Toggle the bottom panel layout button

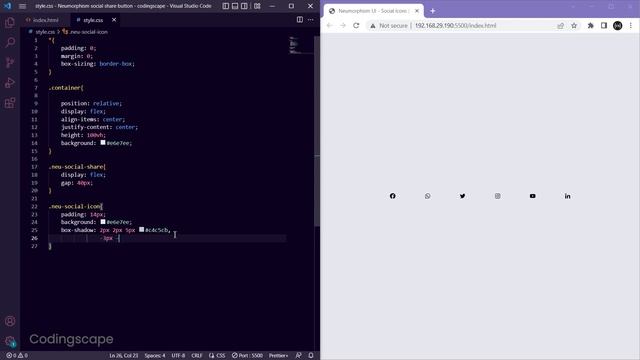(x=235, y=6)
